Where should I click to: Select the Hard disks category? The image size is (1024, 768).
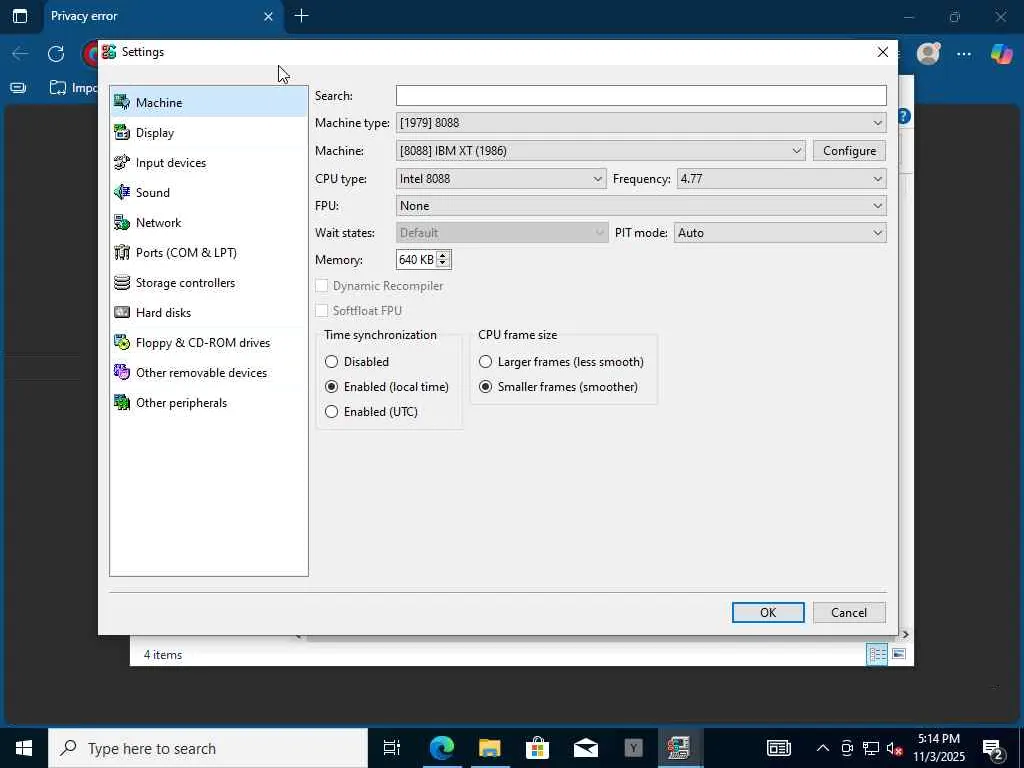coord(209,313)
